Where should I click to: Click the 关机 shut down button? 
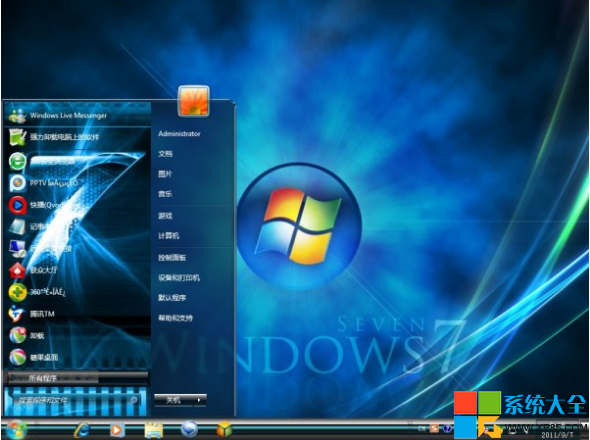(x=173, y=400)
